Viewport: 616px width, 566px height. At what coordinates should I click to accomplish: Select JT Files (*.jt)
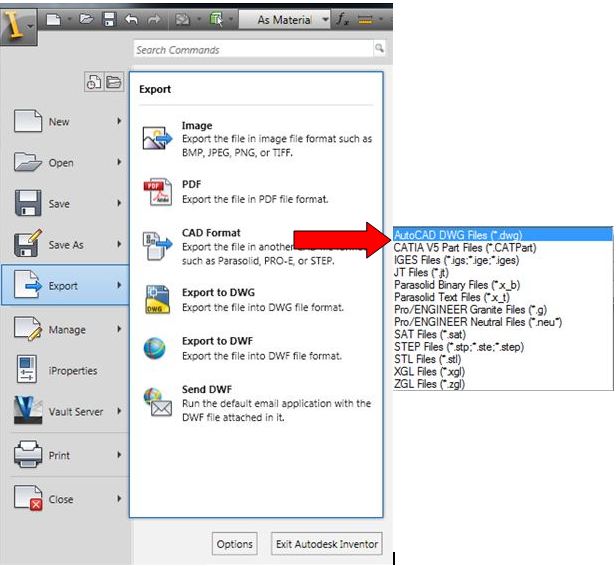(x=503, y=272)
